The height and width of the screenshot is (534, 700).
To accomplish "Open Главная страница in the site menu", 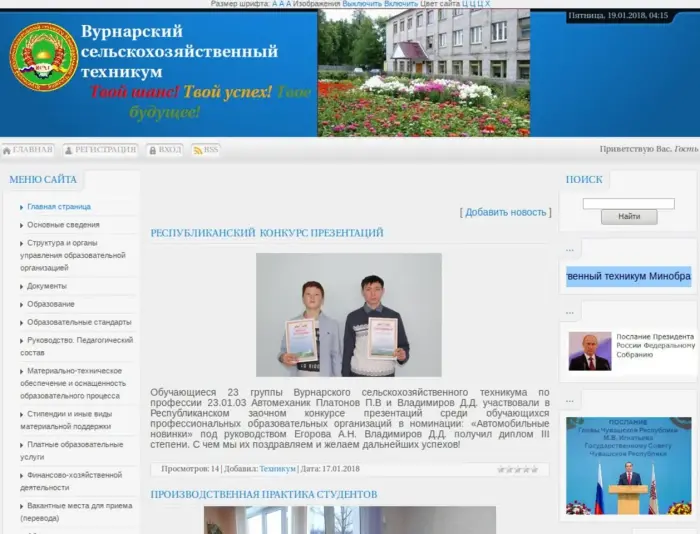I will [x=58, y=206].
